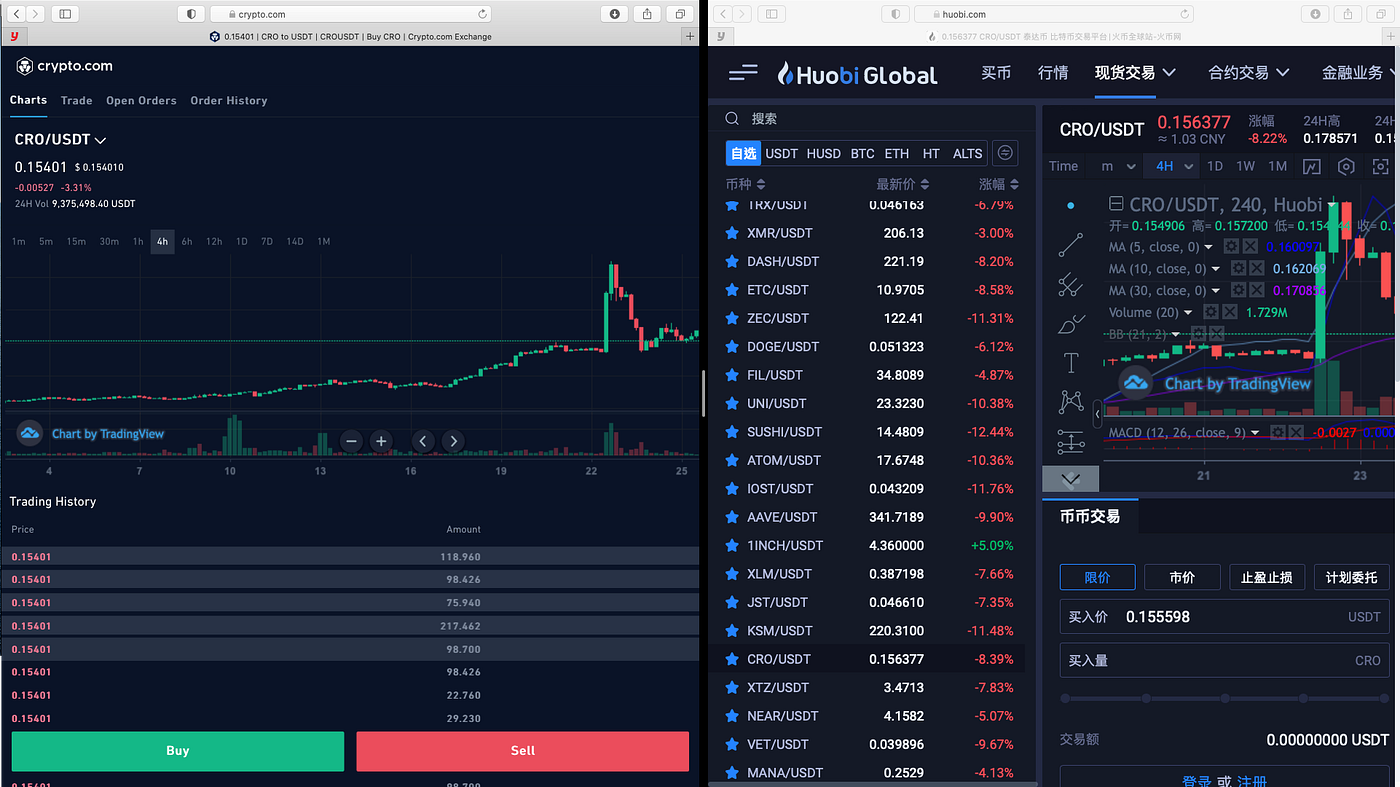The image size is (1400, 787).
Task: Open the CRO/USDT pair selector on crypto.com
Action: pos(60,140)
